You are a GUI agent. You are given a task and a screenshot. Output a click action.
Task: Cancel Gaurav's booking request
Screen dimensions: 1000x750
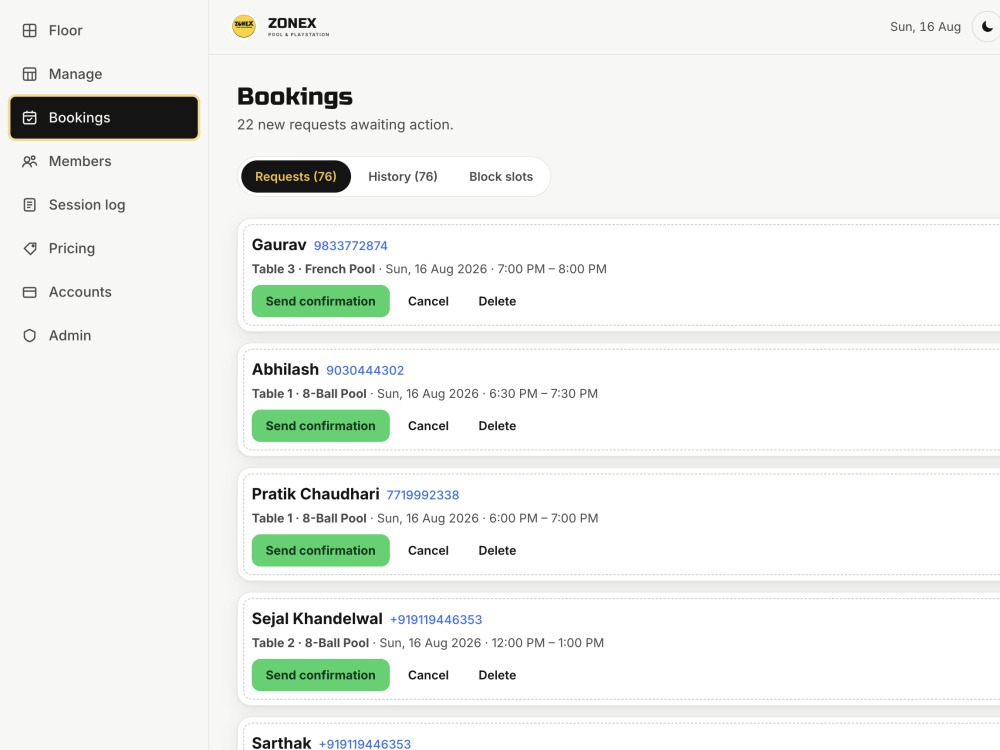click(428, 301)
